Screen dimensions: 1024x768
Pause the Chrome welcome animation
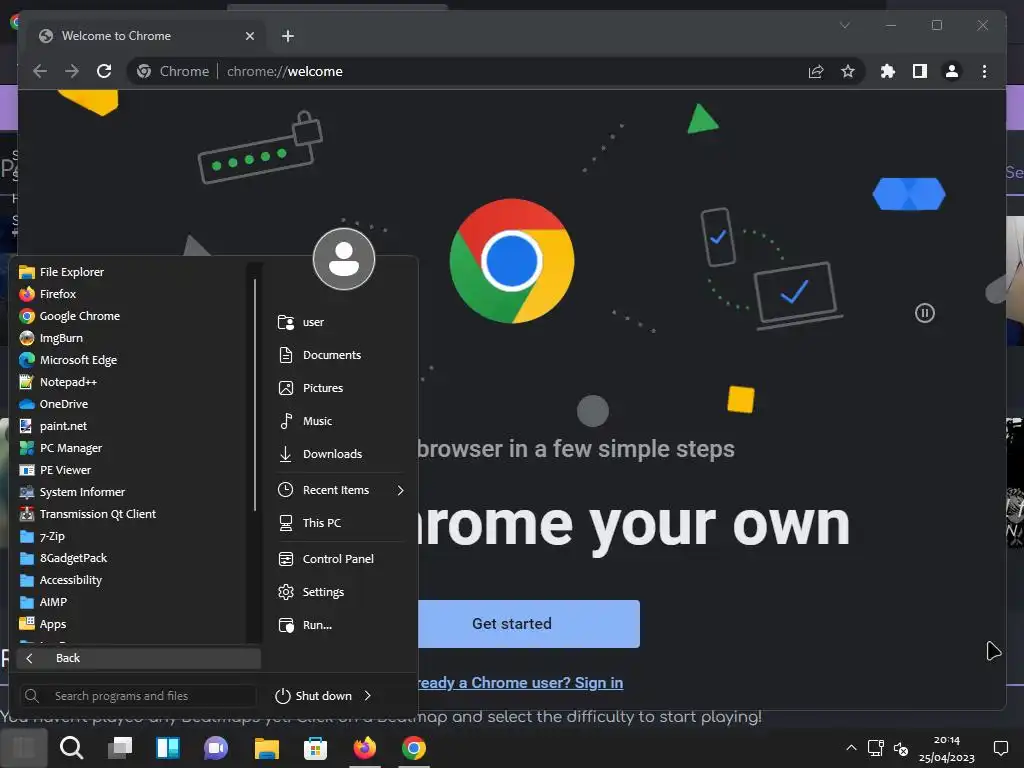(925, 313)
